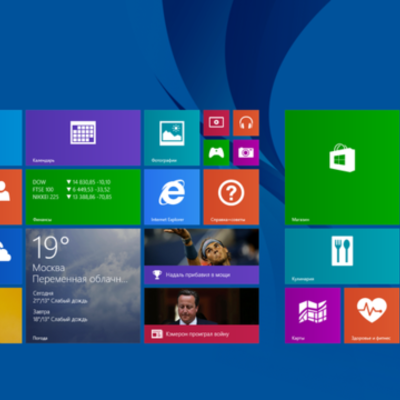Open the Help+Tips question mark tile
Image resolution: width=400 pixels, height=400 pixels.
[231, 197]
